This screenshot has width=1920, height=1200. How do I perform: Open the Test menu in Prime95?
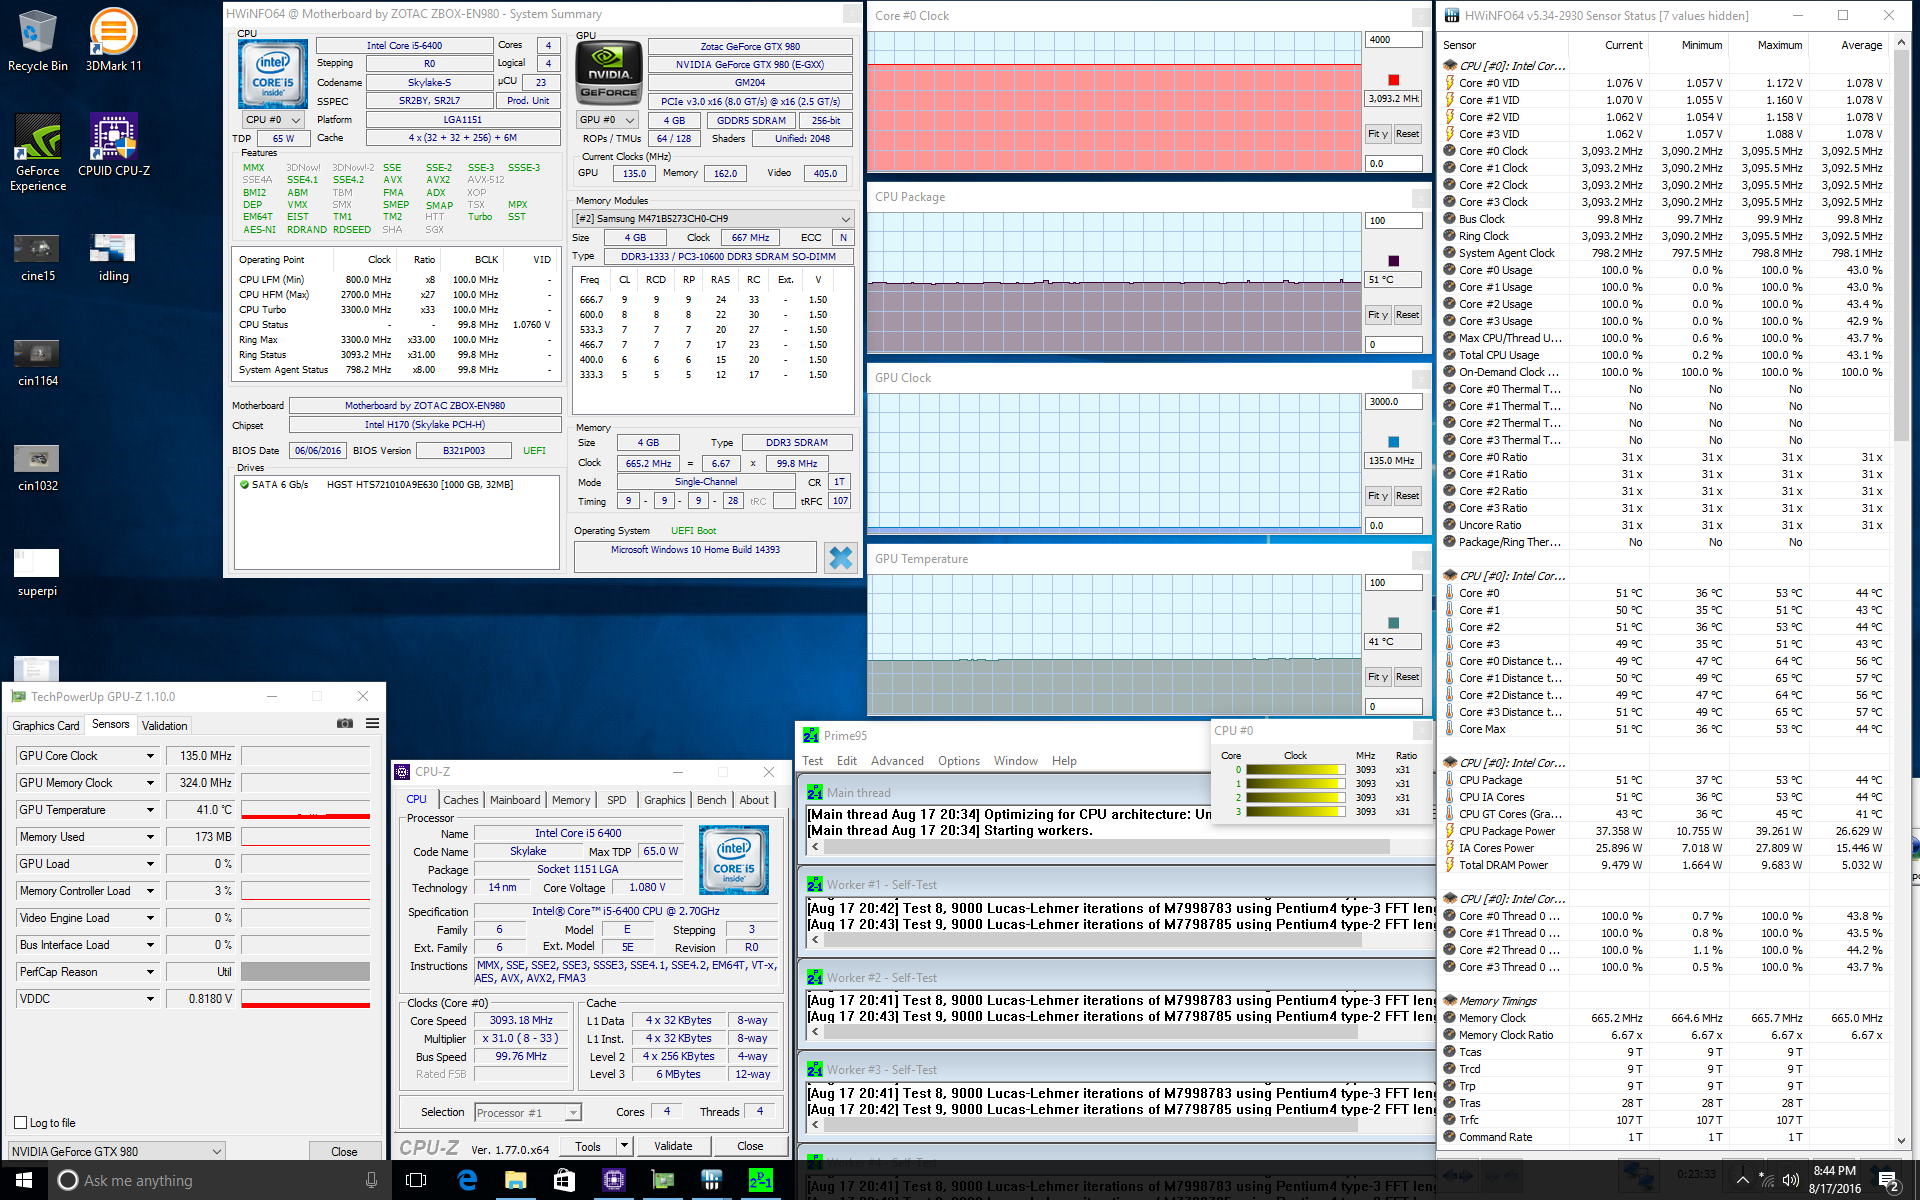tap(813, 761)
